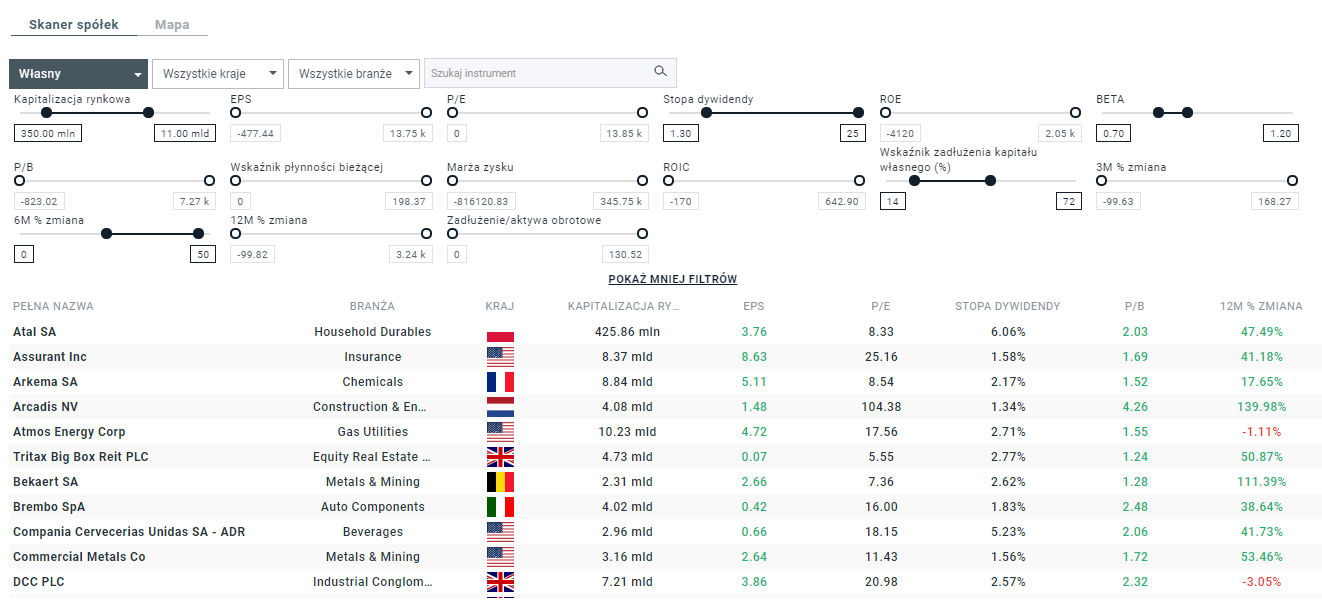
Task: Open the Wszystkie kraje dropdown
Action: (218, 74)
